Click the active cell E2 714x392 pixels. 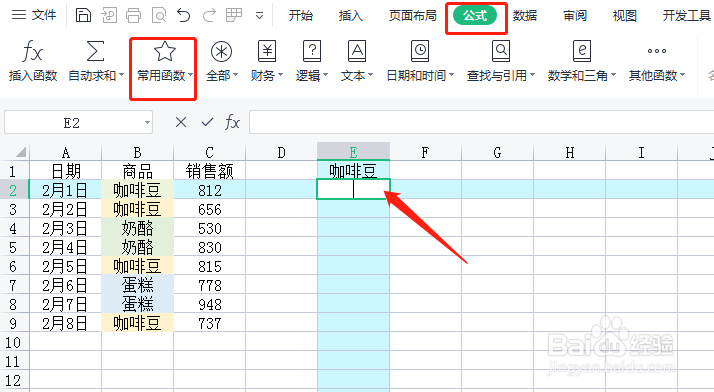(353, 189)
